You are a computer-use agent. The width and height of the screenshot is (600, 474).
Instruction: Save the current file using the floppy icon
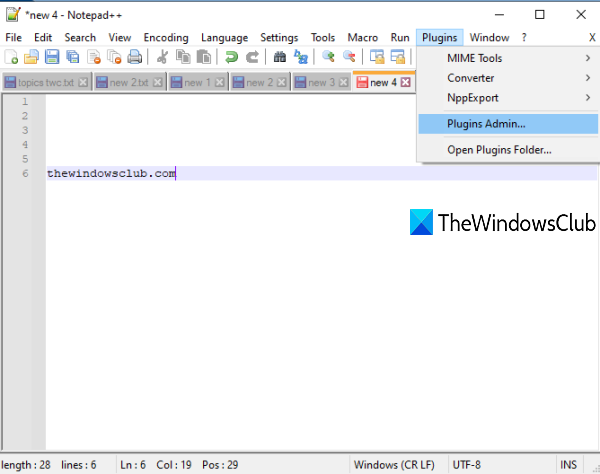point(52,57)
